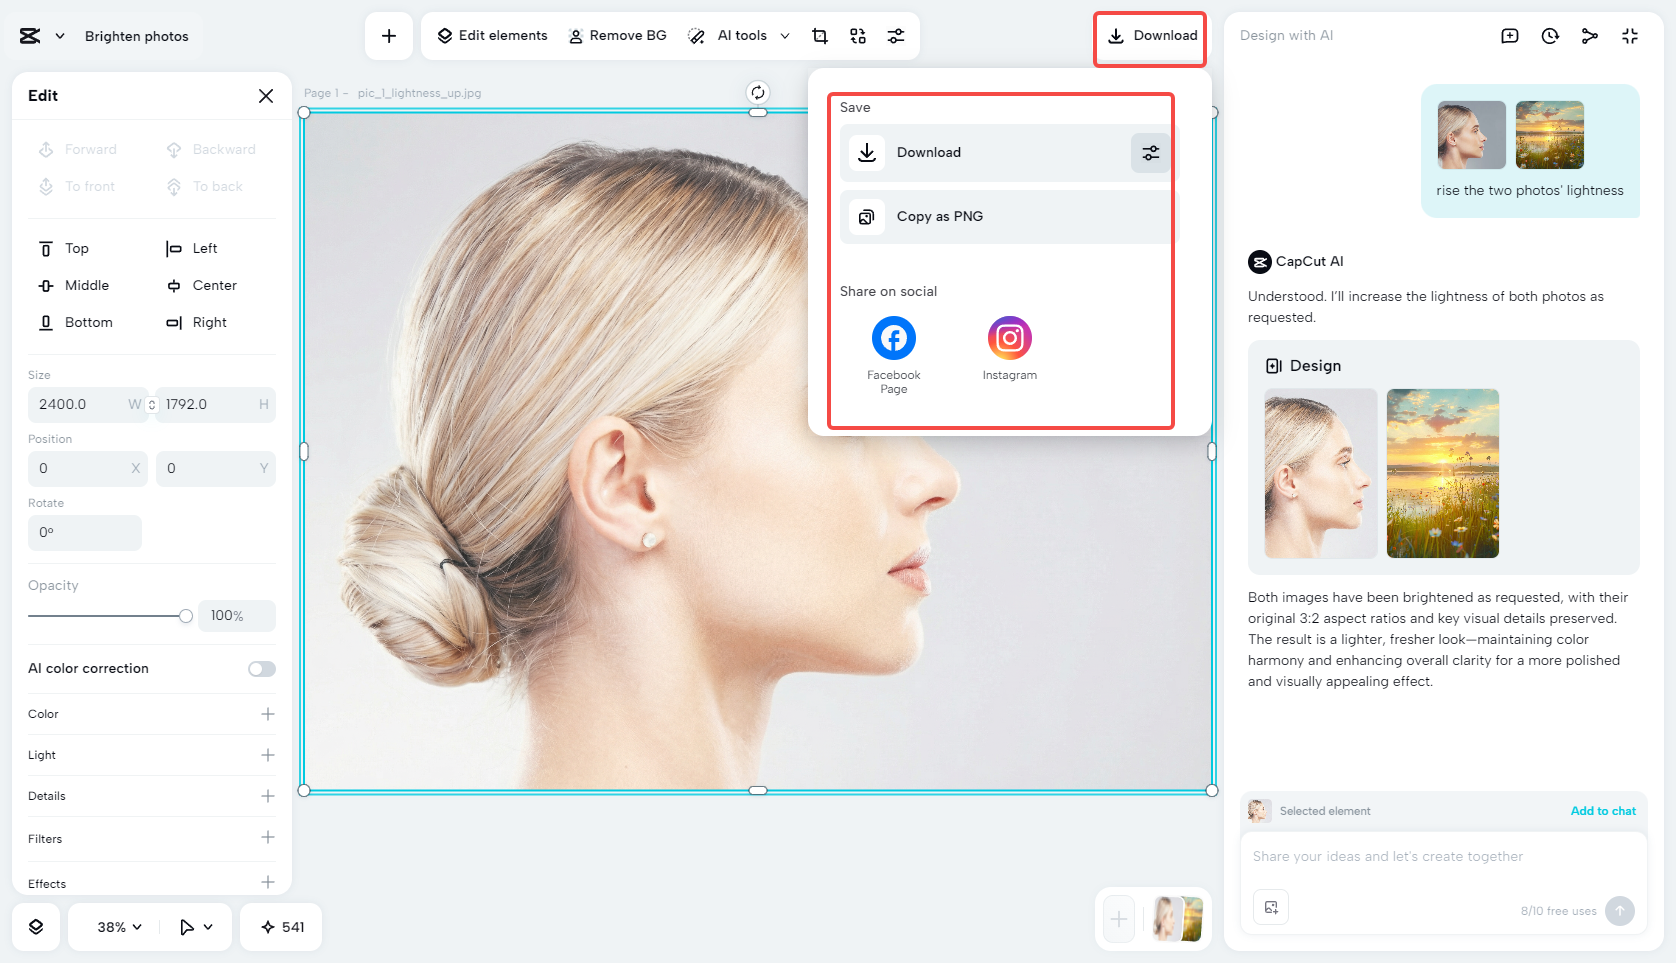Screen dimensions: 1676x963
Task: Collapse the Design with AI panel
Action: click(x=1630, y=36)
